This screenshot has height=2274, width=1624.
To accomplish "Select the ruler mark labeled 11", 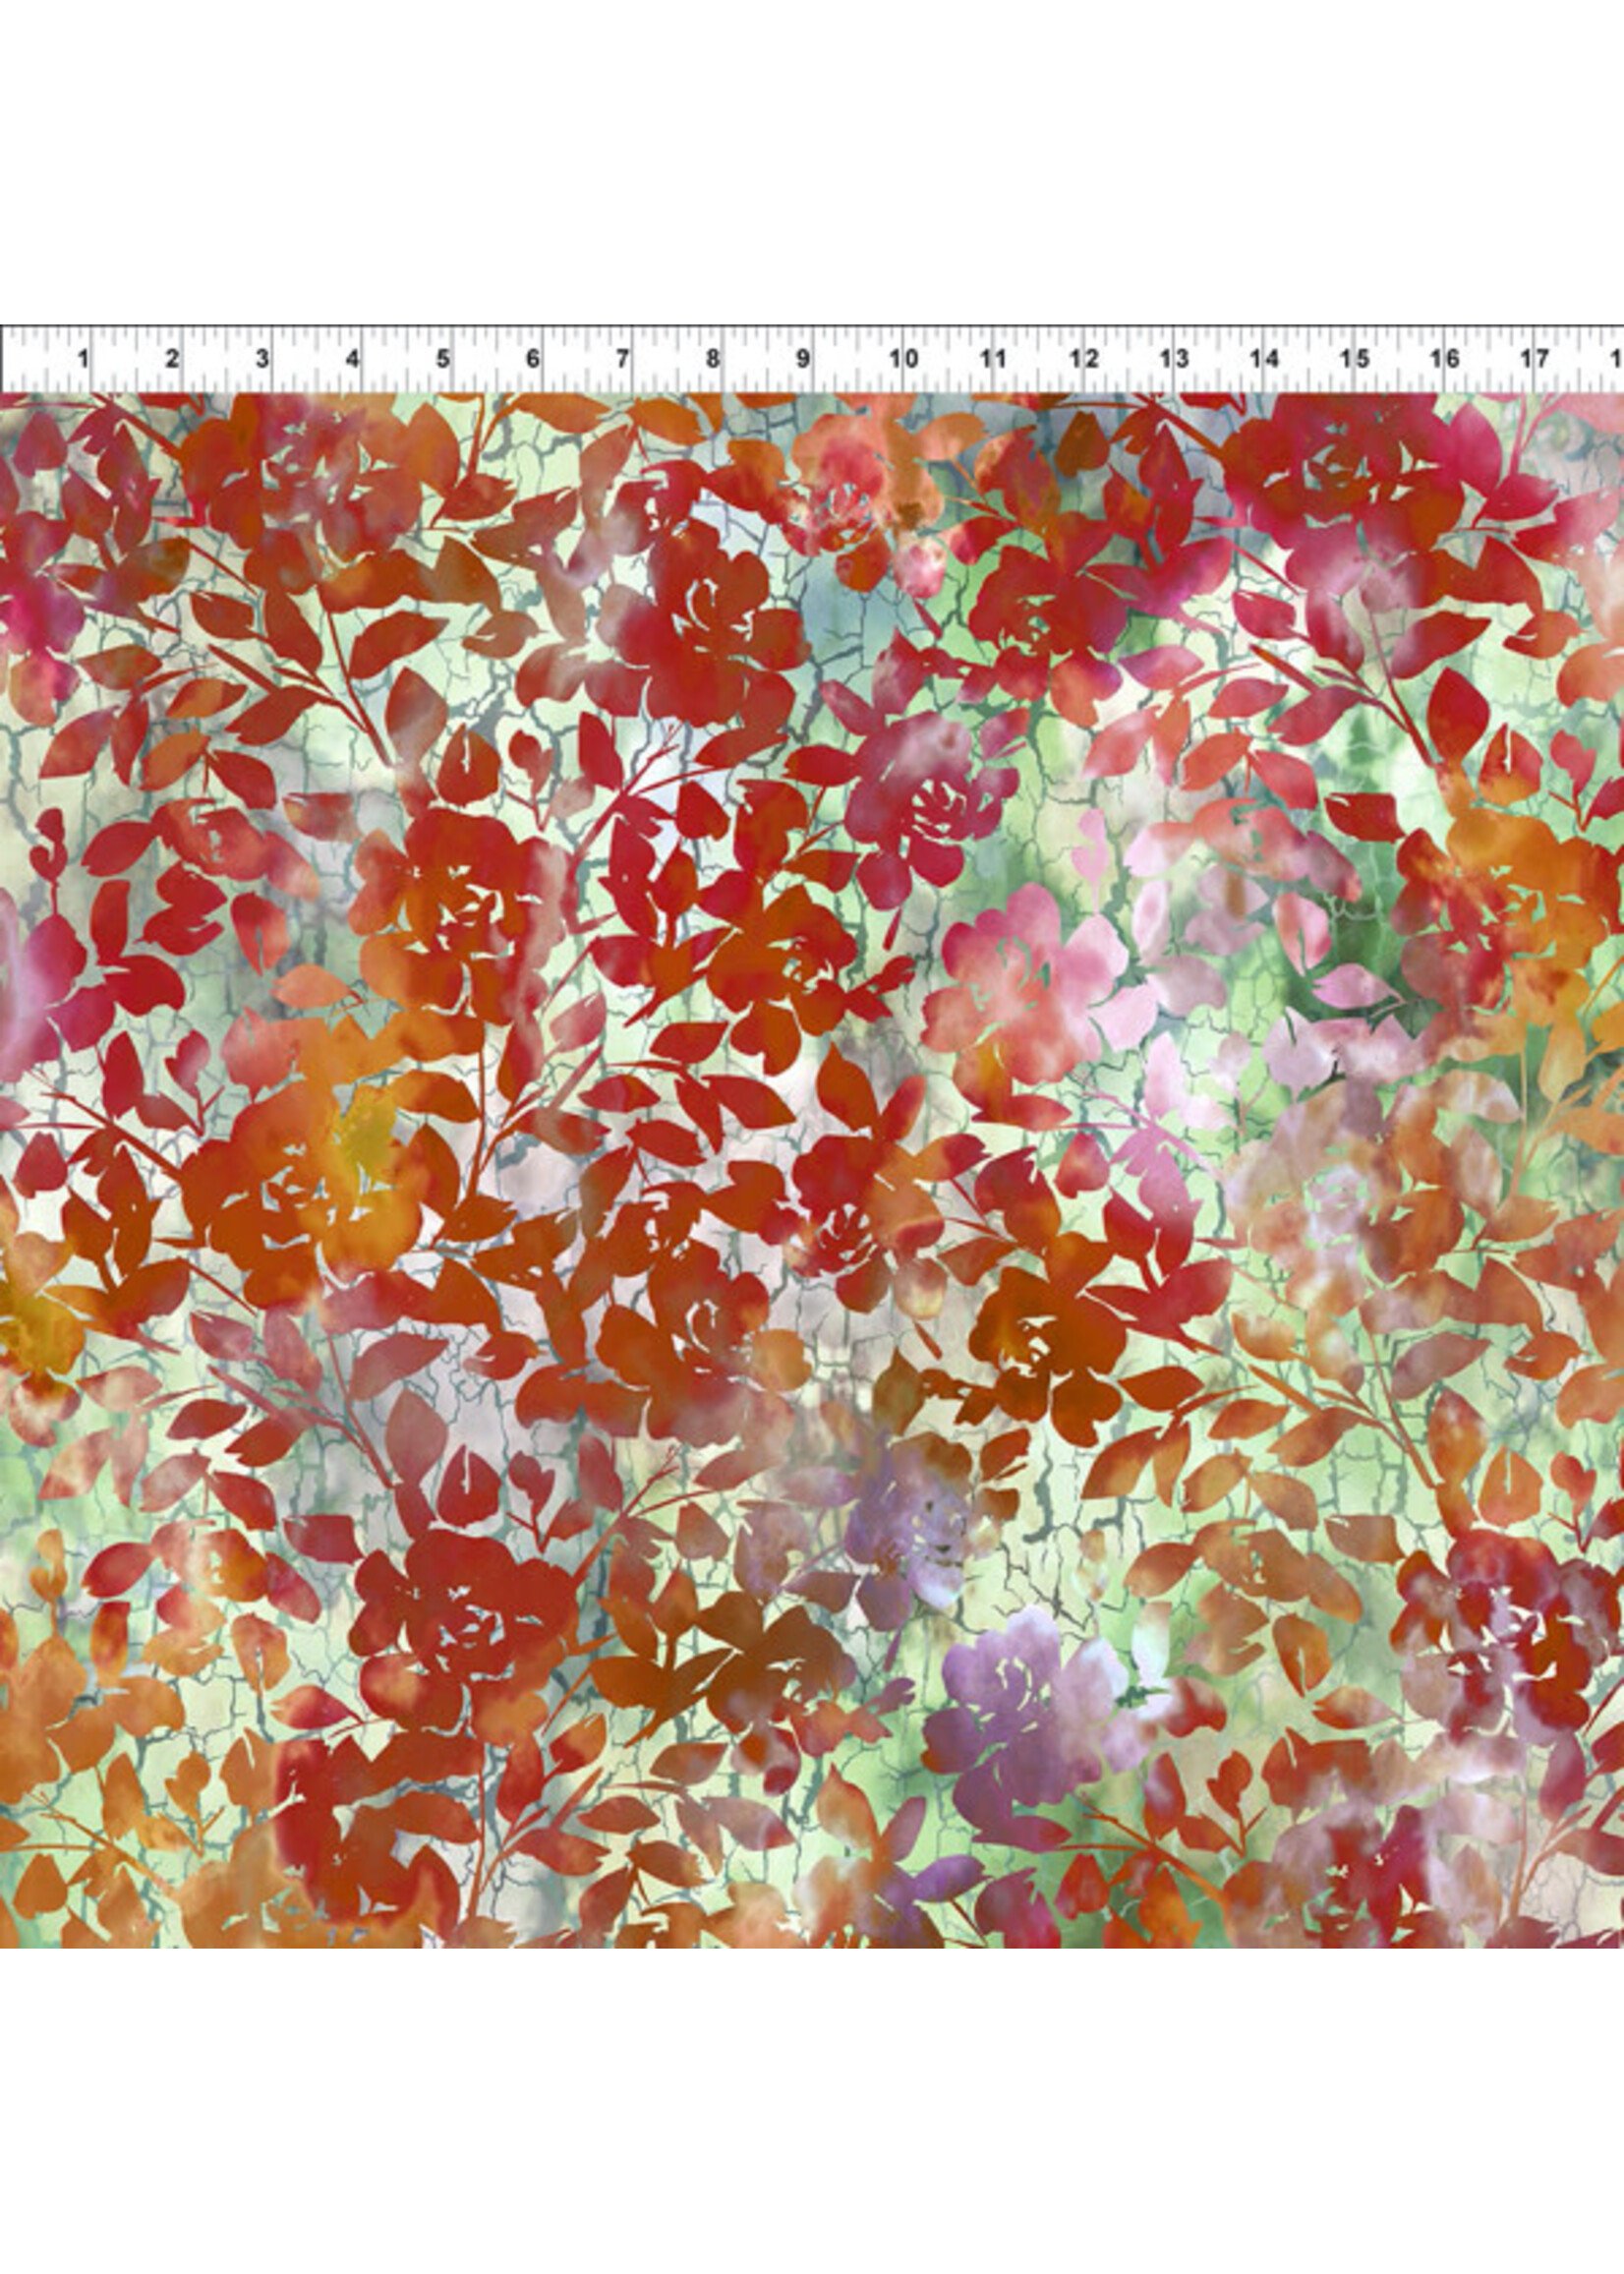I will tap(992, 358).
